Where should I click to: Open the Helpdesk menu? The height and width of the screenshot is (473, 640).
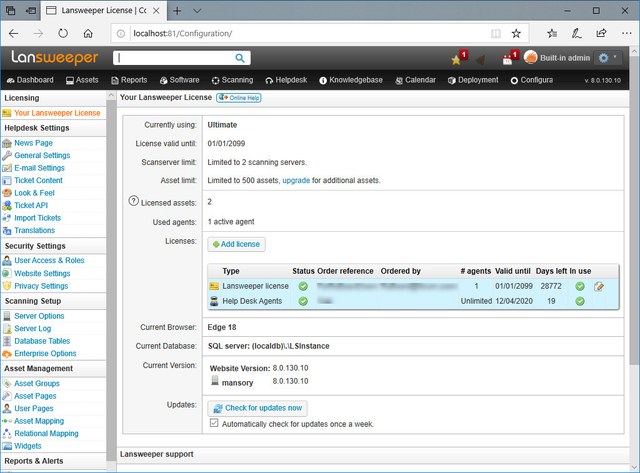289,80
